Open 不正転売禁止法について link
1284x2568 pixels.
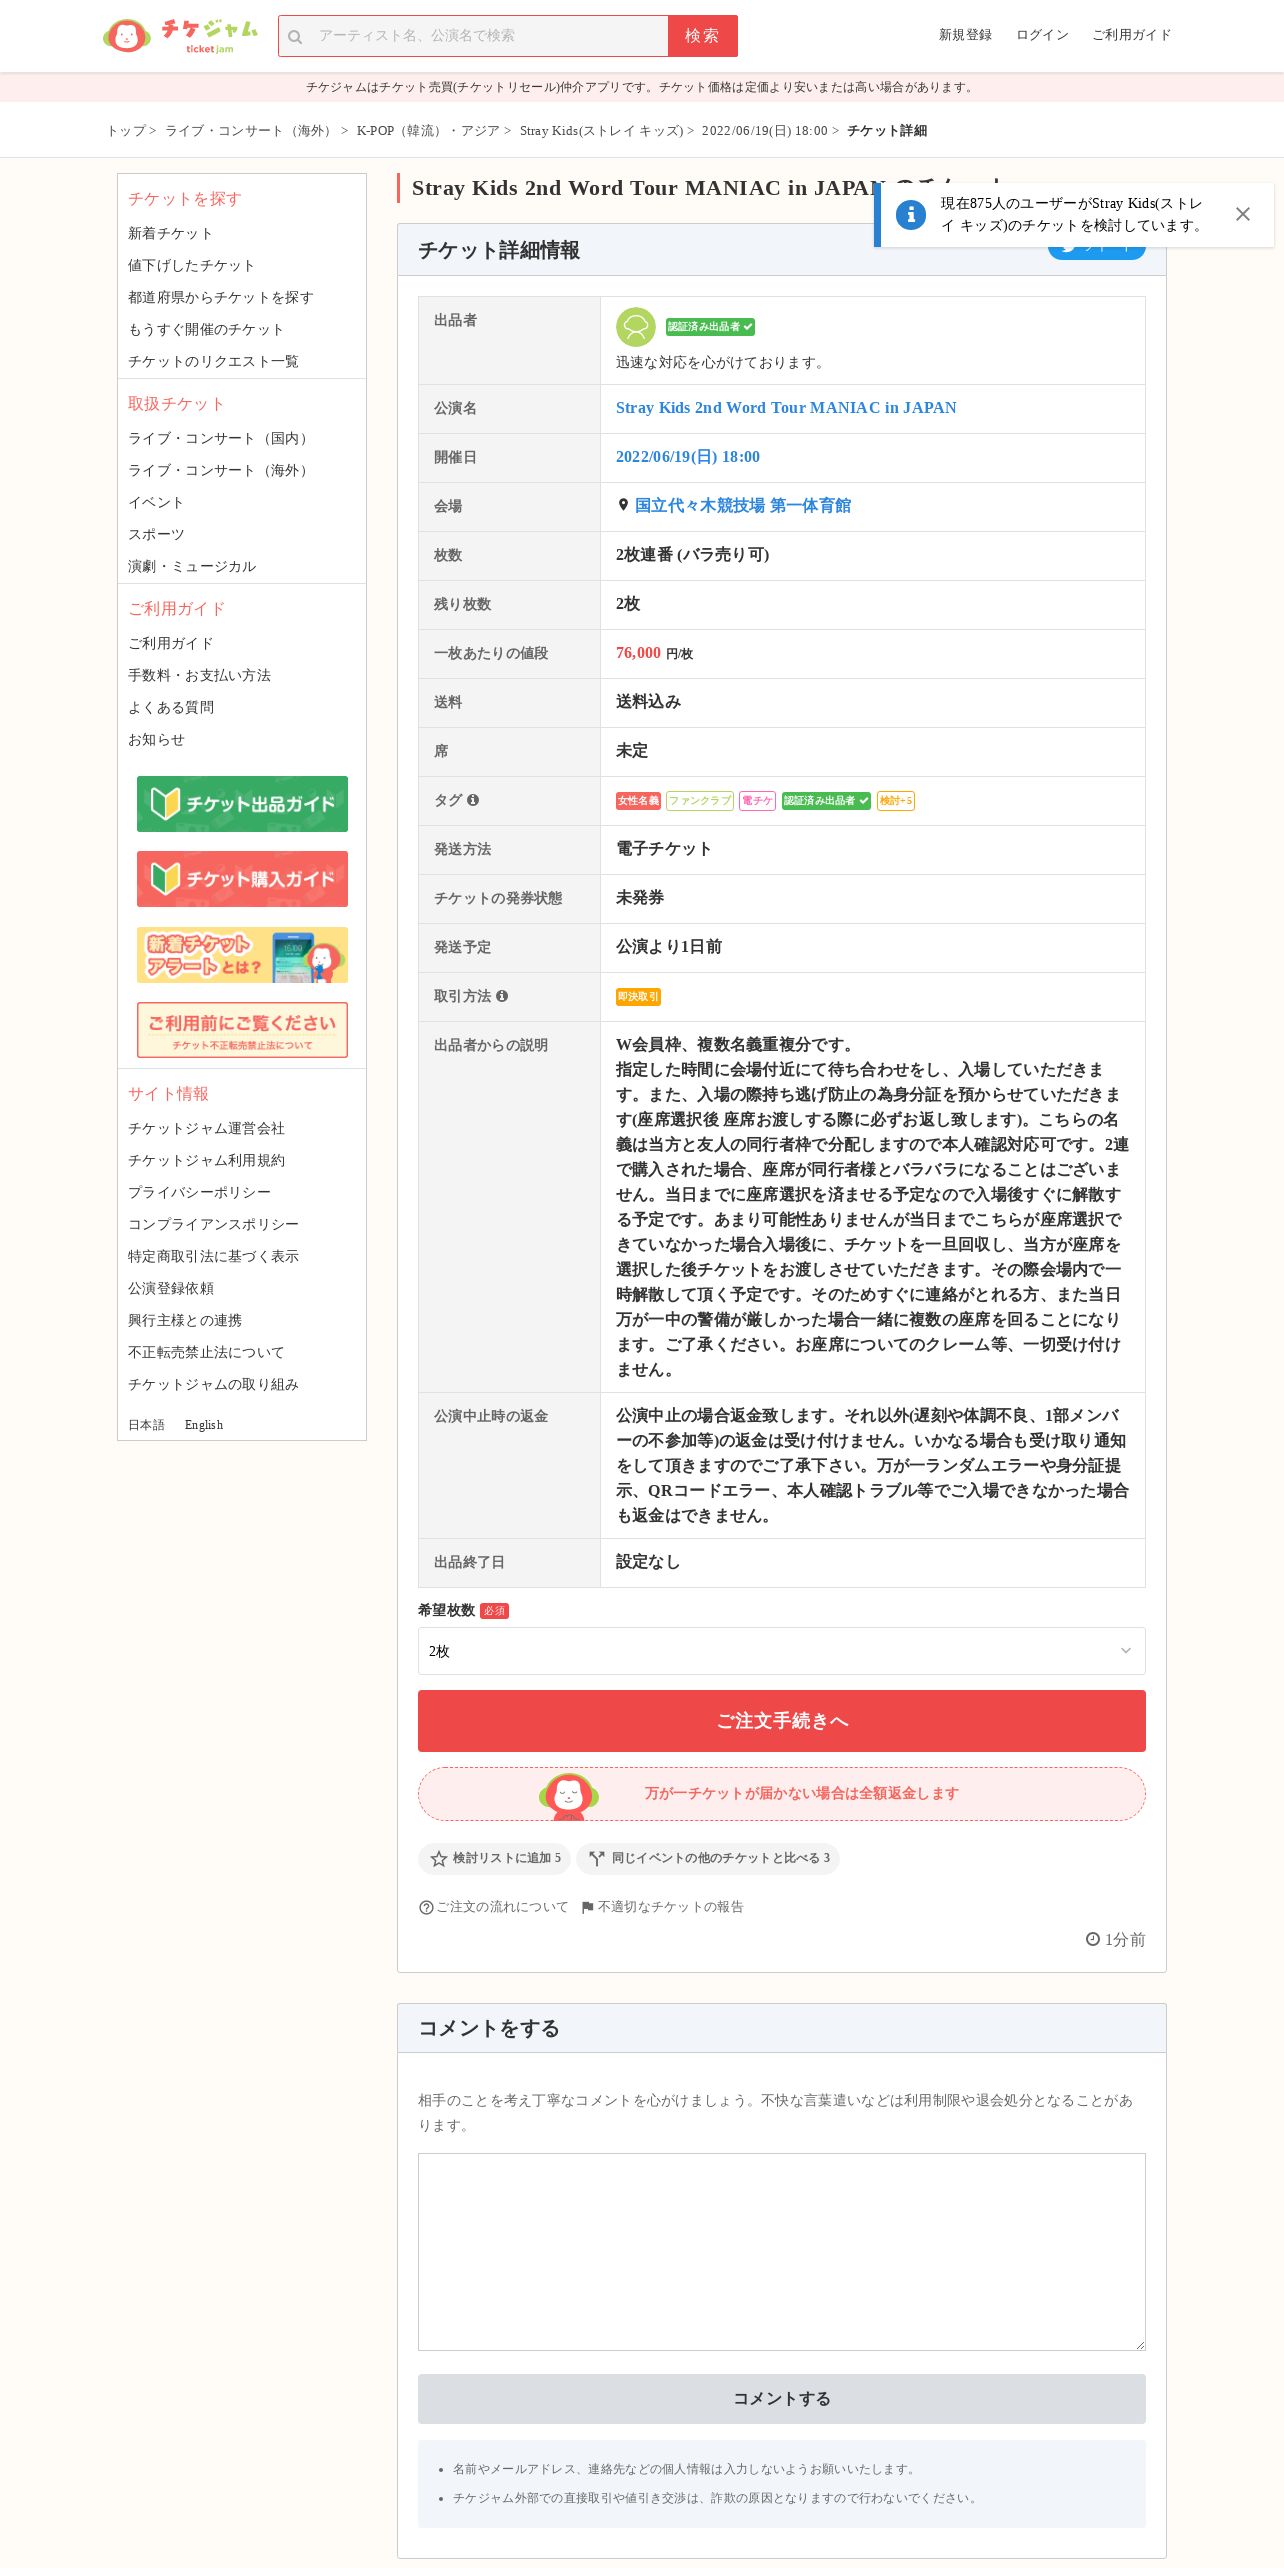[x=206, y=1352]
